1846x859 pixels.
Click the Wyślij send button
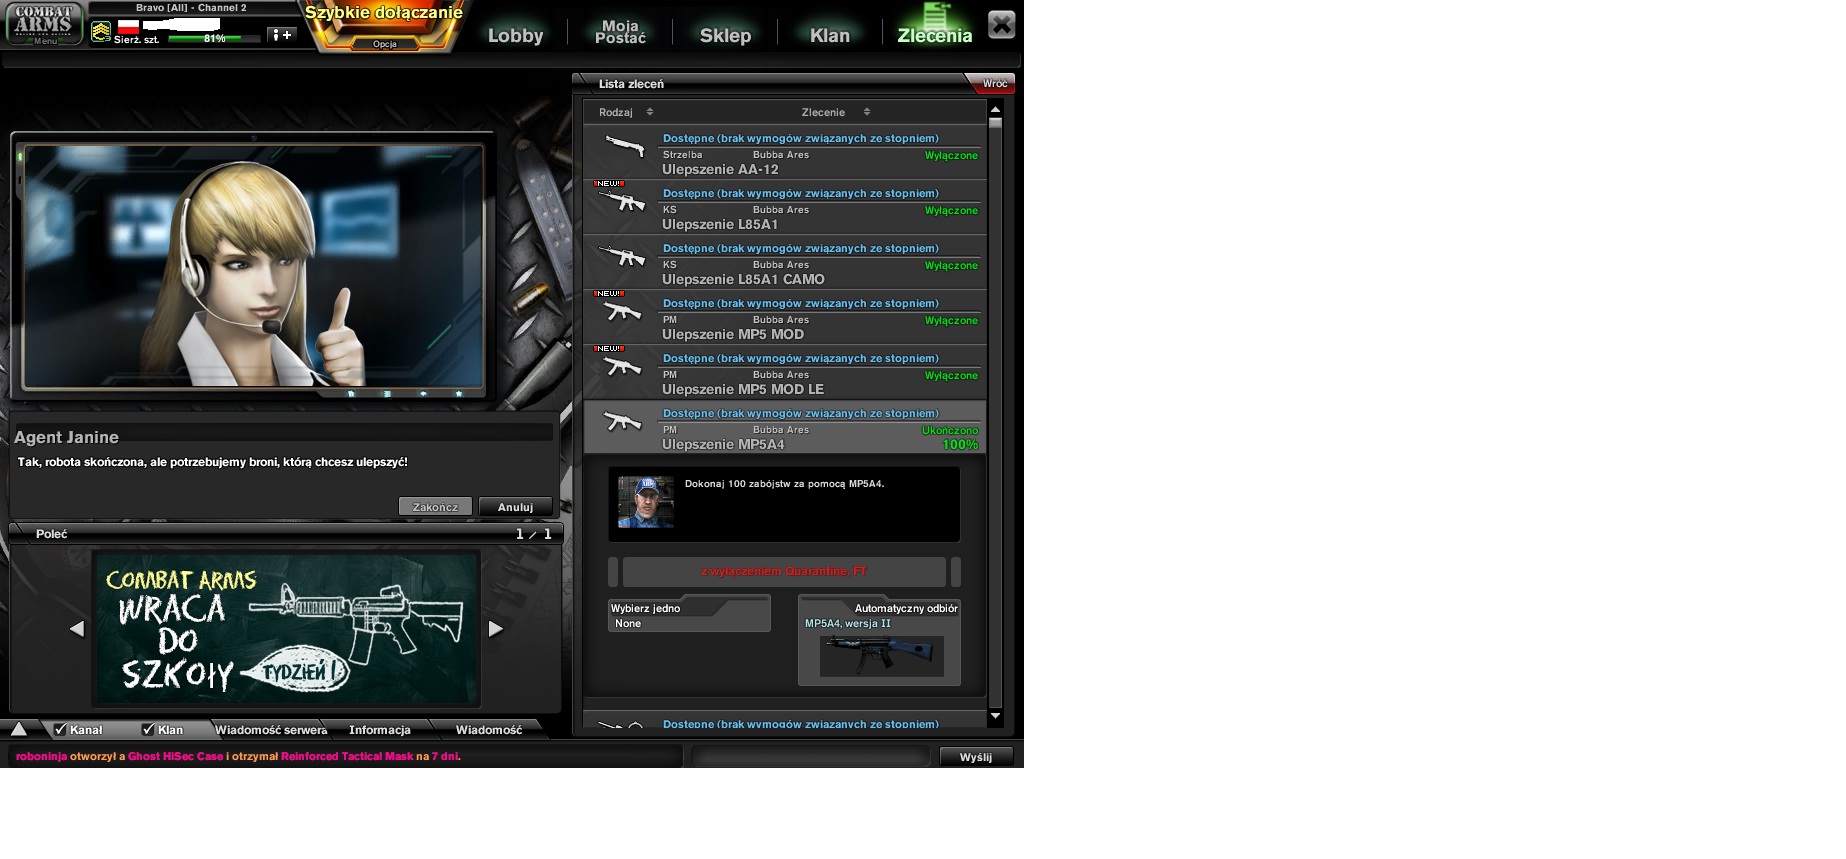(976, 757)
